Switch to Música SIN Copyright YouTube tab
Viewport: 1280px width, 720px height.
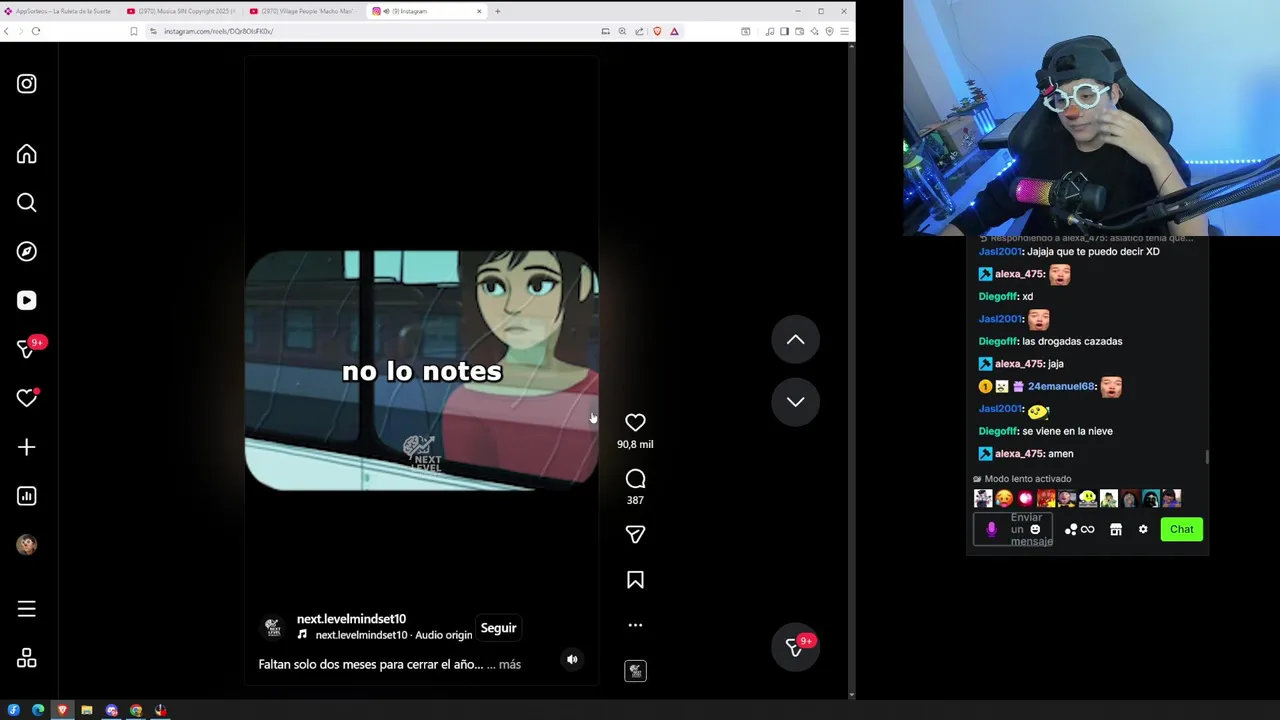pos(180,11)
